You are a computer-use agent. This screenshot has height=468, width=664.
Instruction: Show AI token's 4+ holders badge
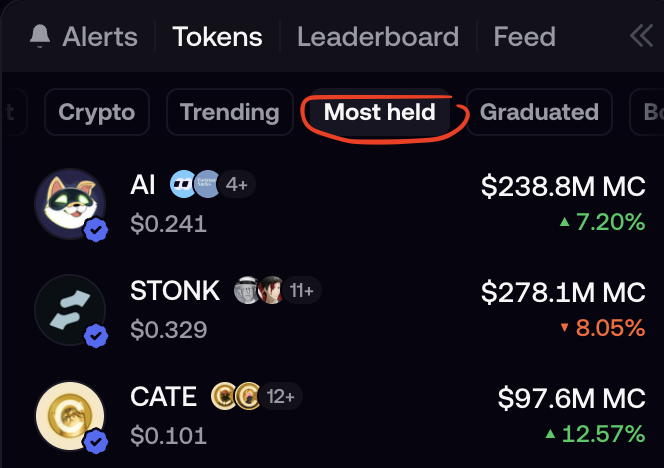pos(236,185)
